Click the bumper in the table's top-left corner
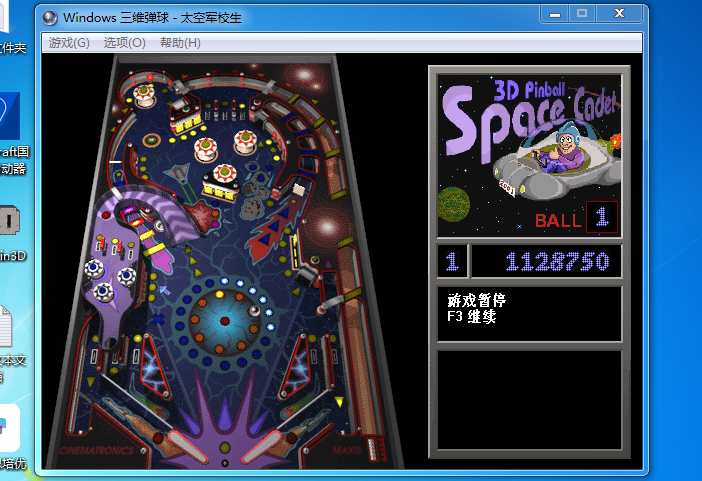 click(145, 96)
